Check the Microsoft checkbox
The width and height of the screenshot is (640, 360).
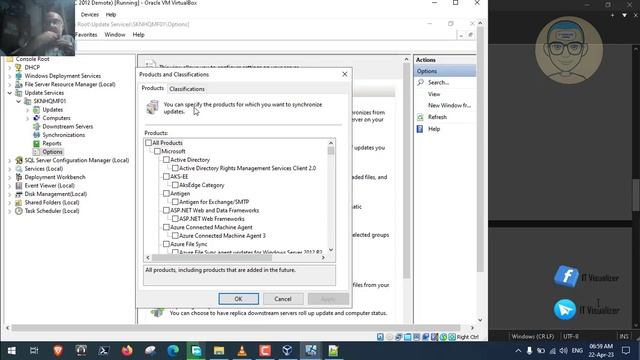(157, 151)
